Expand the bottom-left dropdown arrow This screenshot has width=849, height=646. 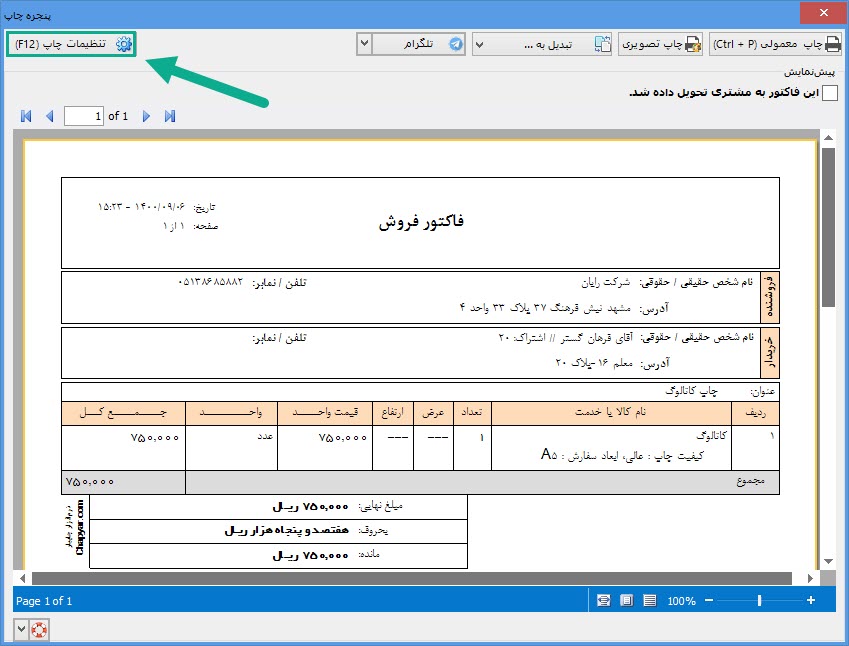(x=21, y=630)
